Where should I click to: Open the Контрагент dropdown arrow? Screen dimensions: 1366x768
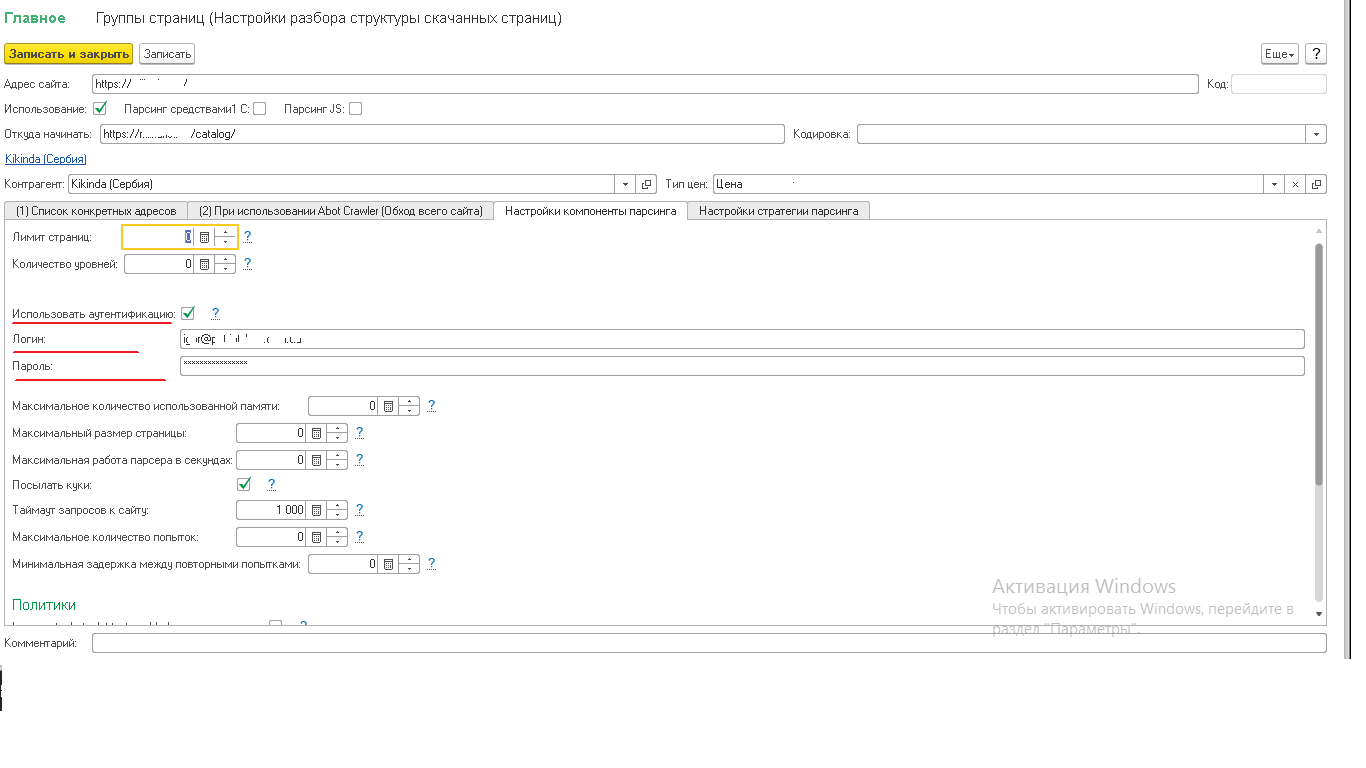pos(625,184)
